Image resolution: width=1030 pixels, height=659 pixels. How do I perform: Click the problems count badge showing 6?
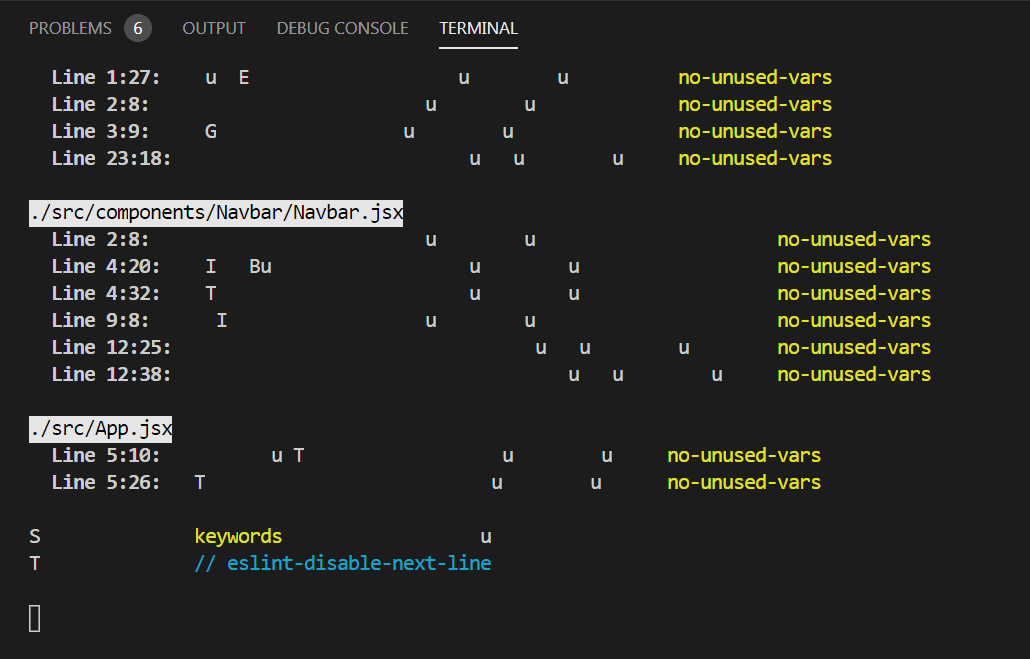point(137,28)
